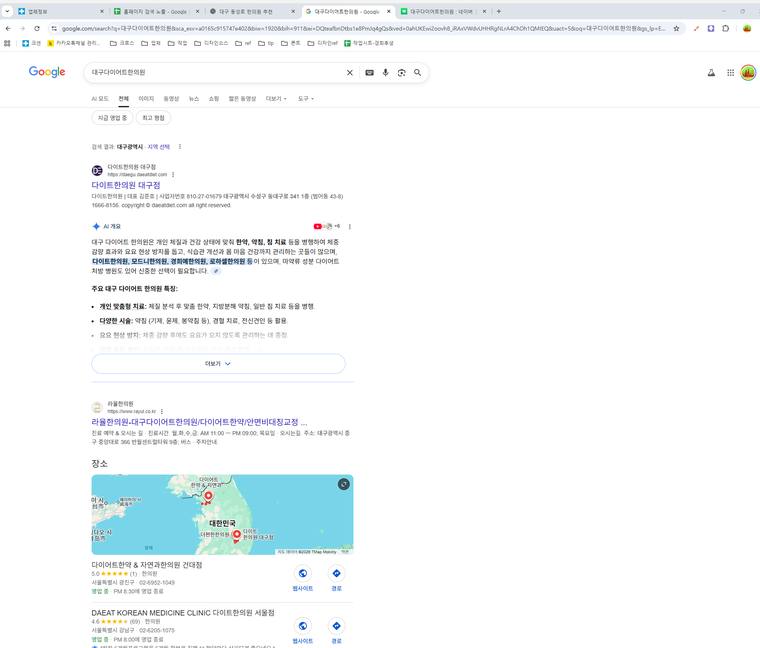Click the Seoul map pin marker
The image size is (760, 648).
(x=208, y=496)
